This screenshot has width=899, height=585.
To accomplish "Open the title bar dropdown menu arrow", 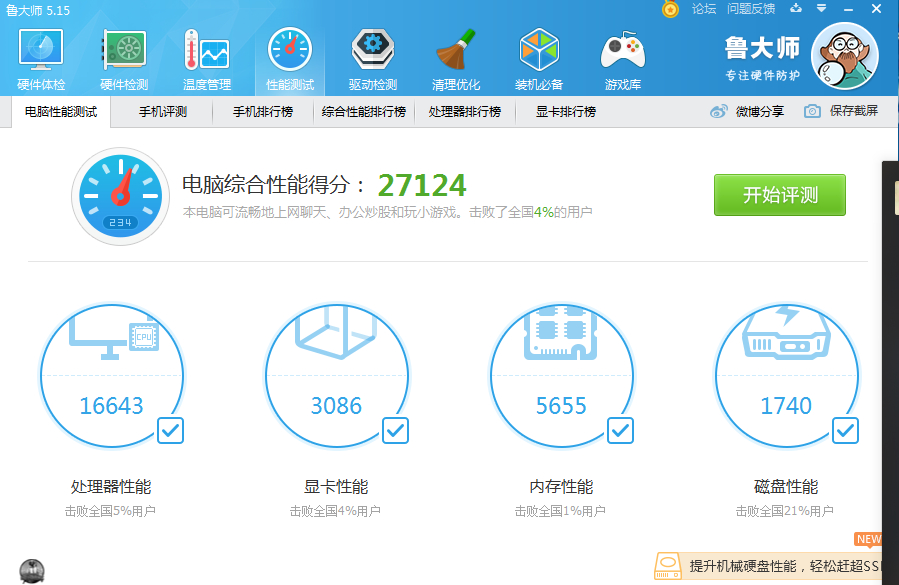I will pyautogui.click(x=822, y=8).
